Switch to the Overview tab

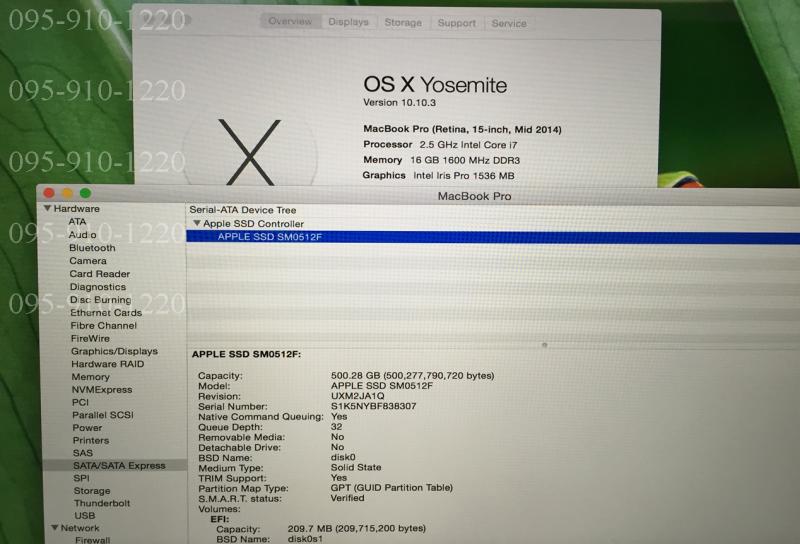(290, 21)
